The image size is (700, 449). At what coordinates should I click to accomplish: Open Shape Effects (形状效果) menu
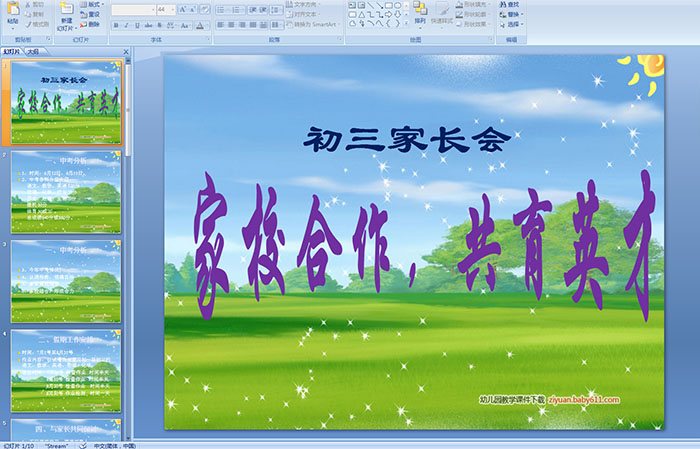(x=473, y=24)
